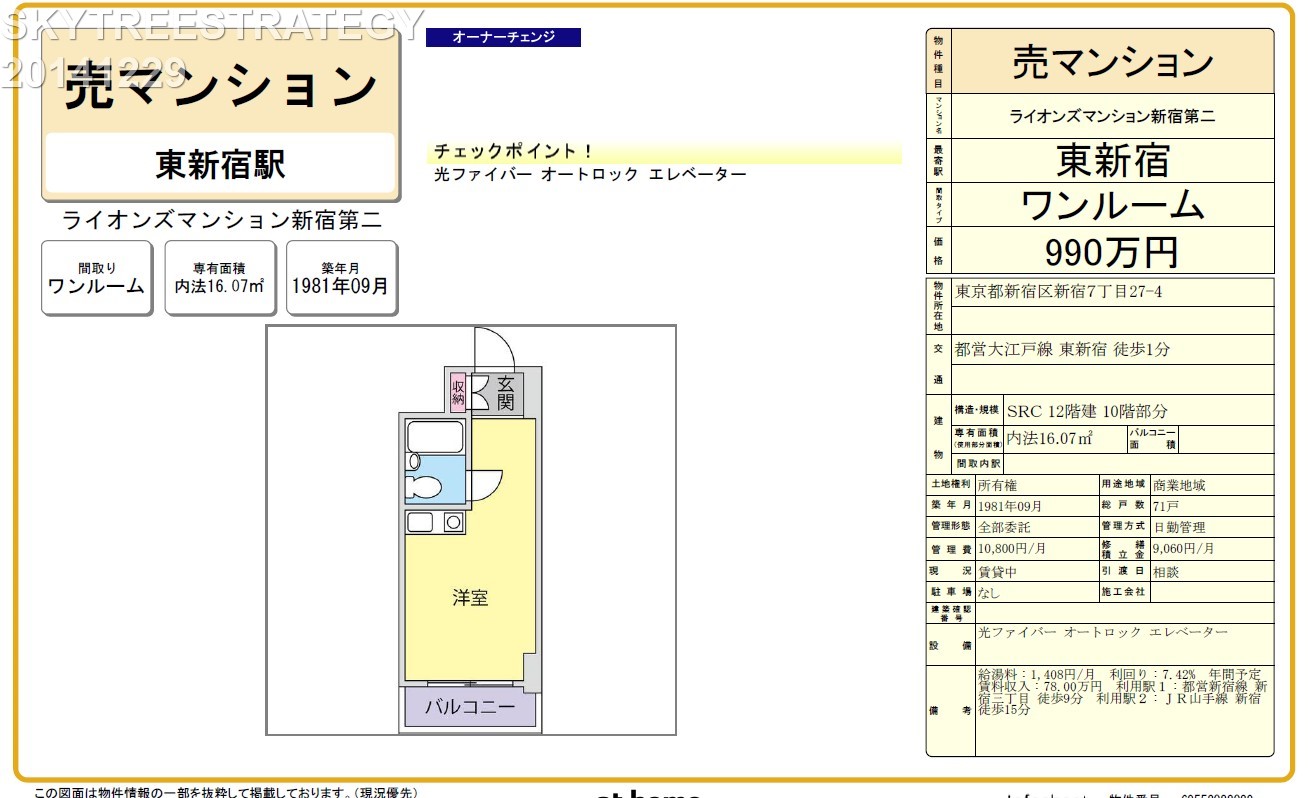Click the チェックポイント！ heading
The image size is (1312, 798).
(514, 152)
